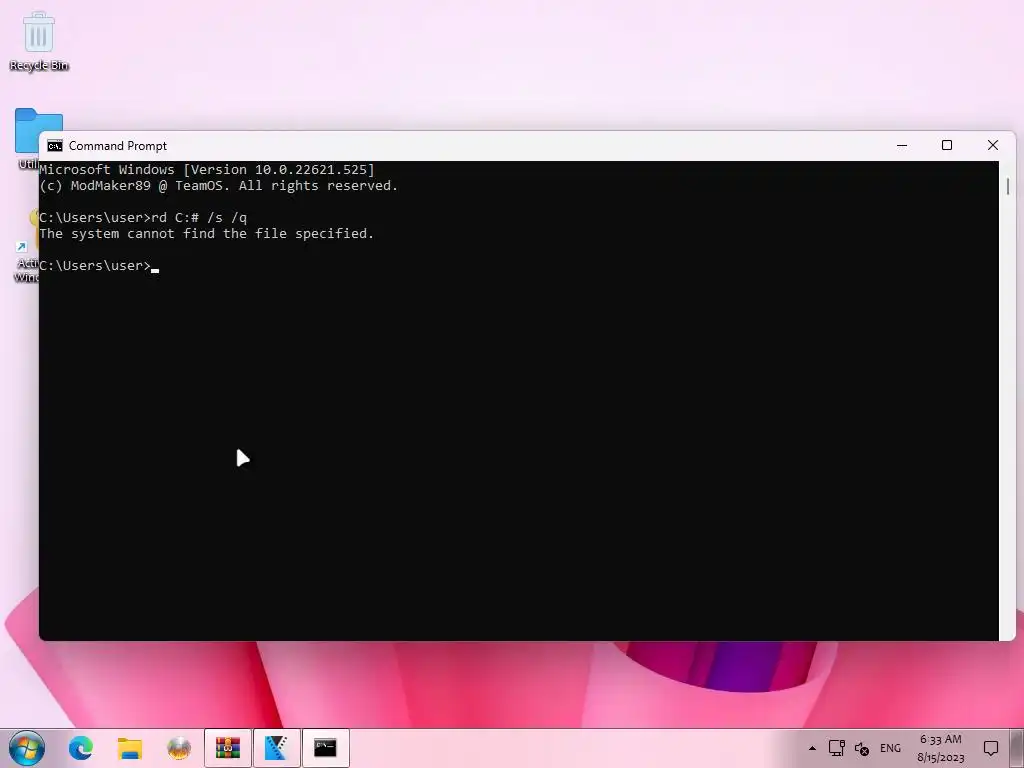
Task: Click the '(c) ModMaker89 @ TeamOS' line
Action: tap(218, 185)
